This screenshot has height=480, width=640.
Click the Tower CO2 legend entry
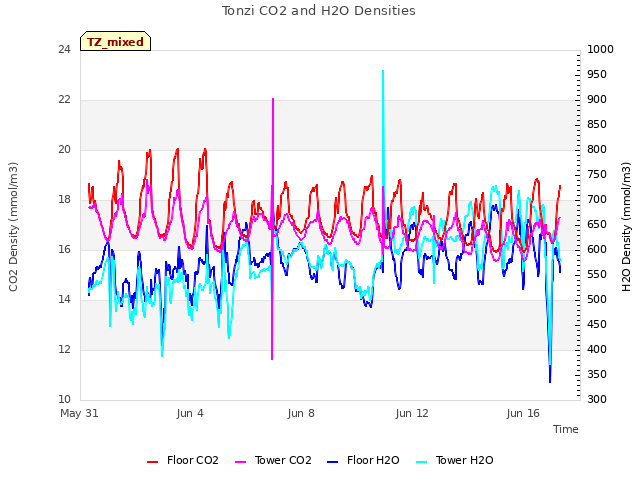coord(273,461)
